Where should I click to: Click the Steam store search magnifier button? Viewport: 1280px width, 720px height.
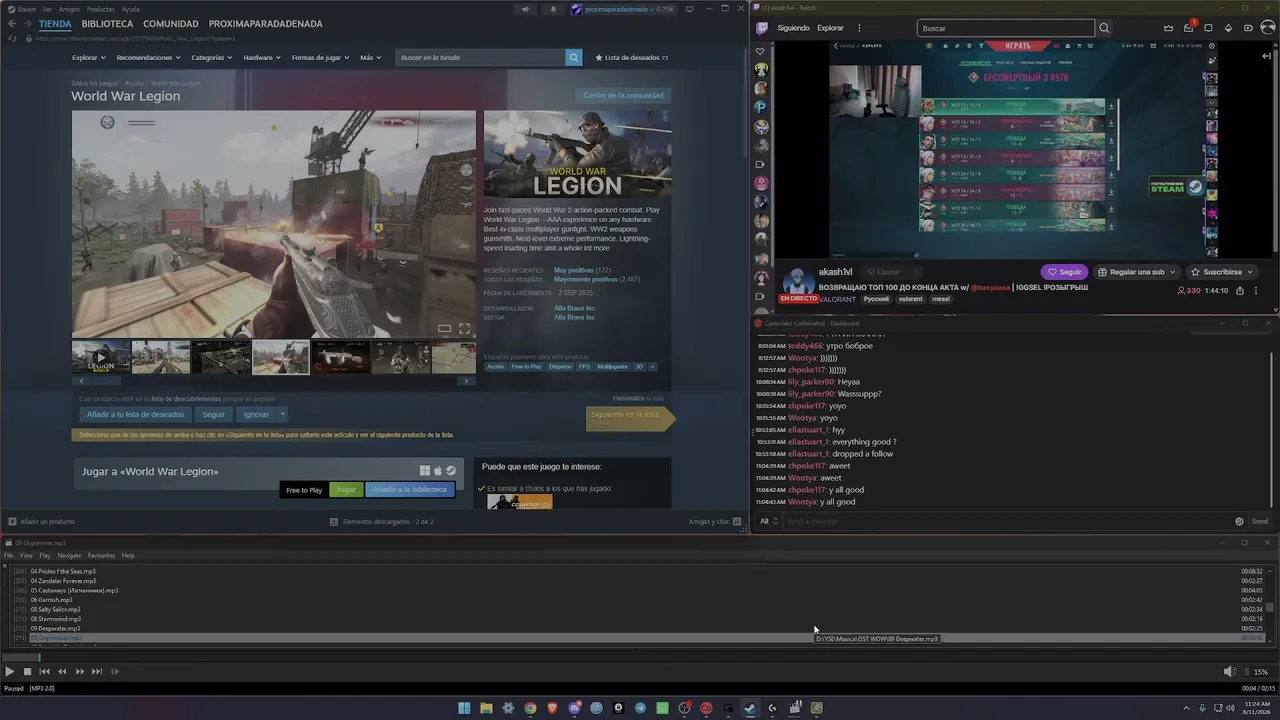click(574, 58)
